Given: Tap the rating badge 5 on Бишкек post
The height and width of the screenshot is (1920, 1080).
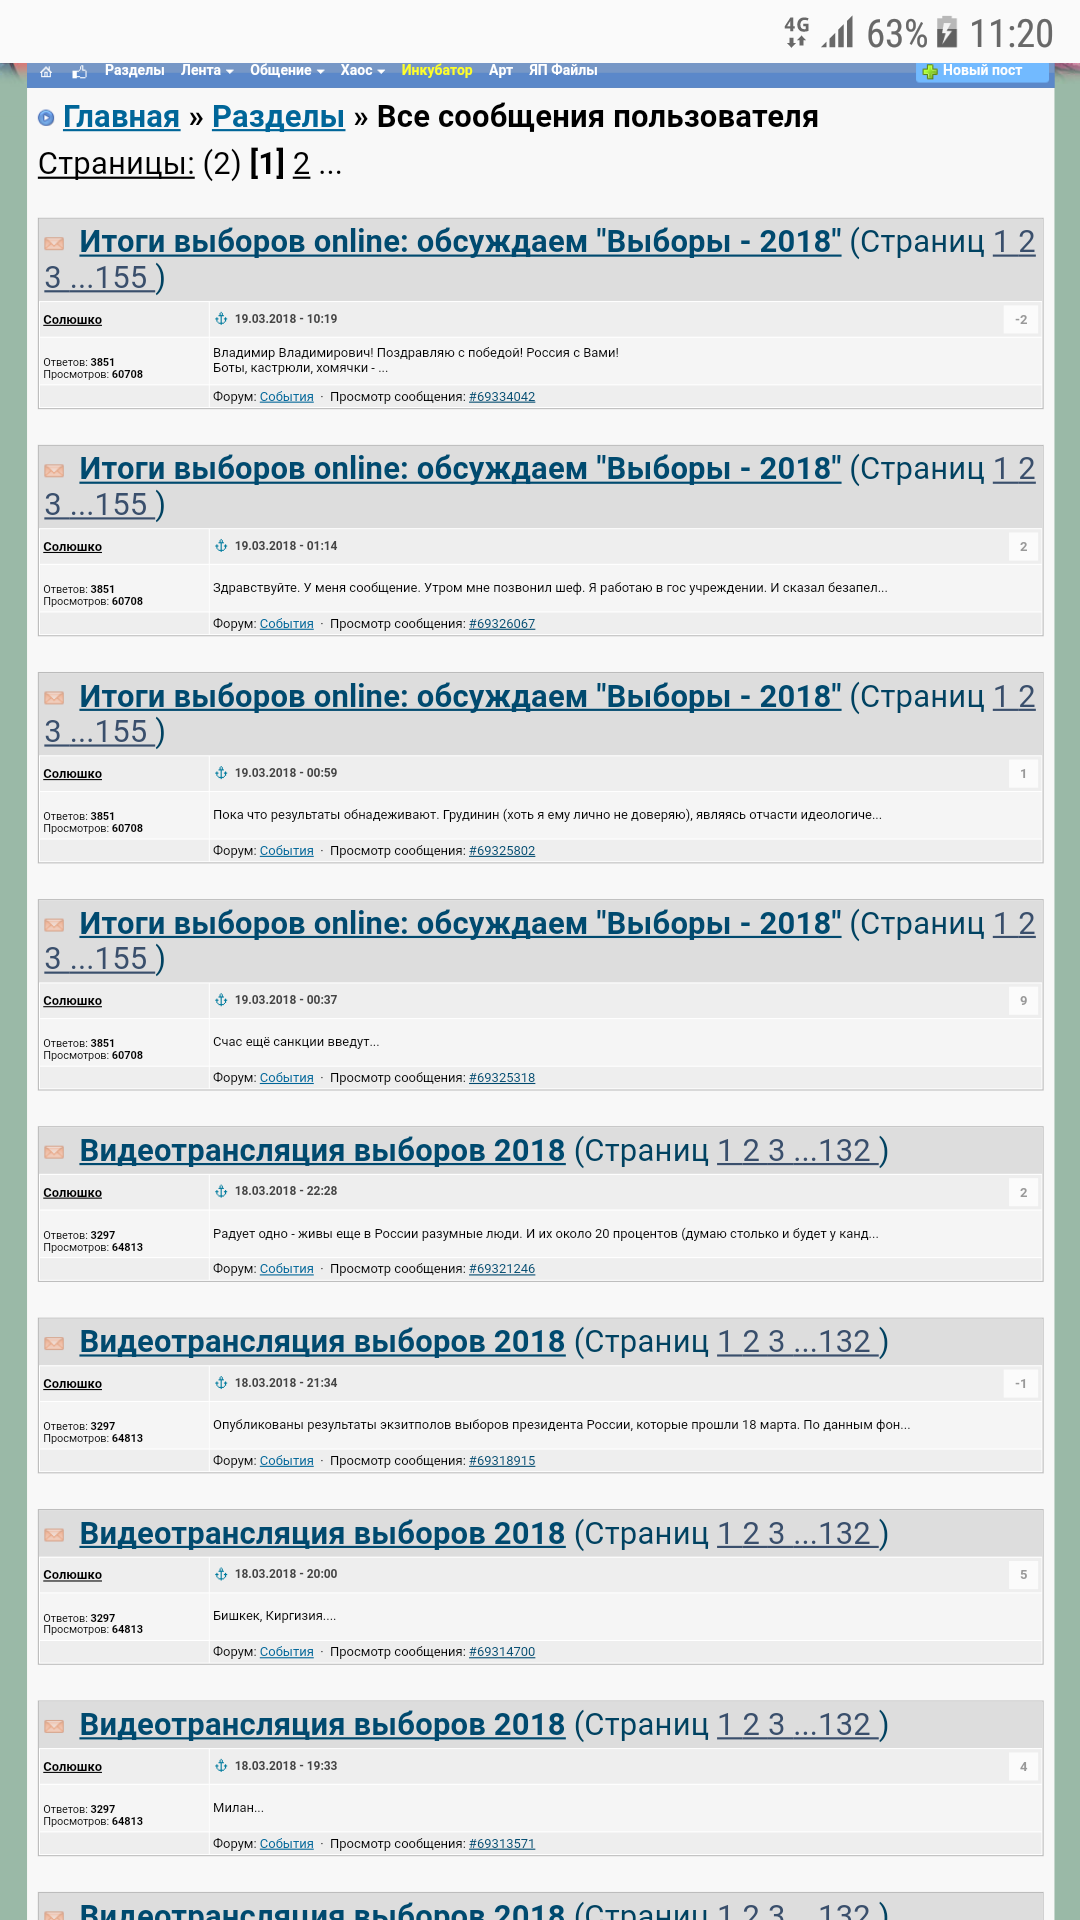Looking at the screenshot, I should (x=1023, y=1575).
